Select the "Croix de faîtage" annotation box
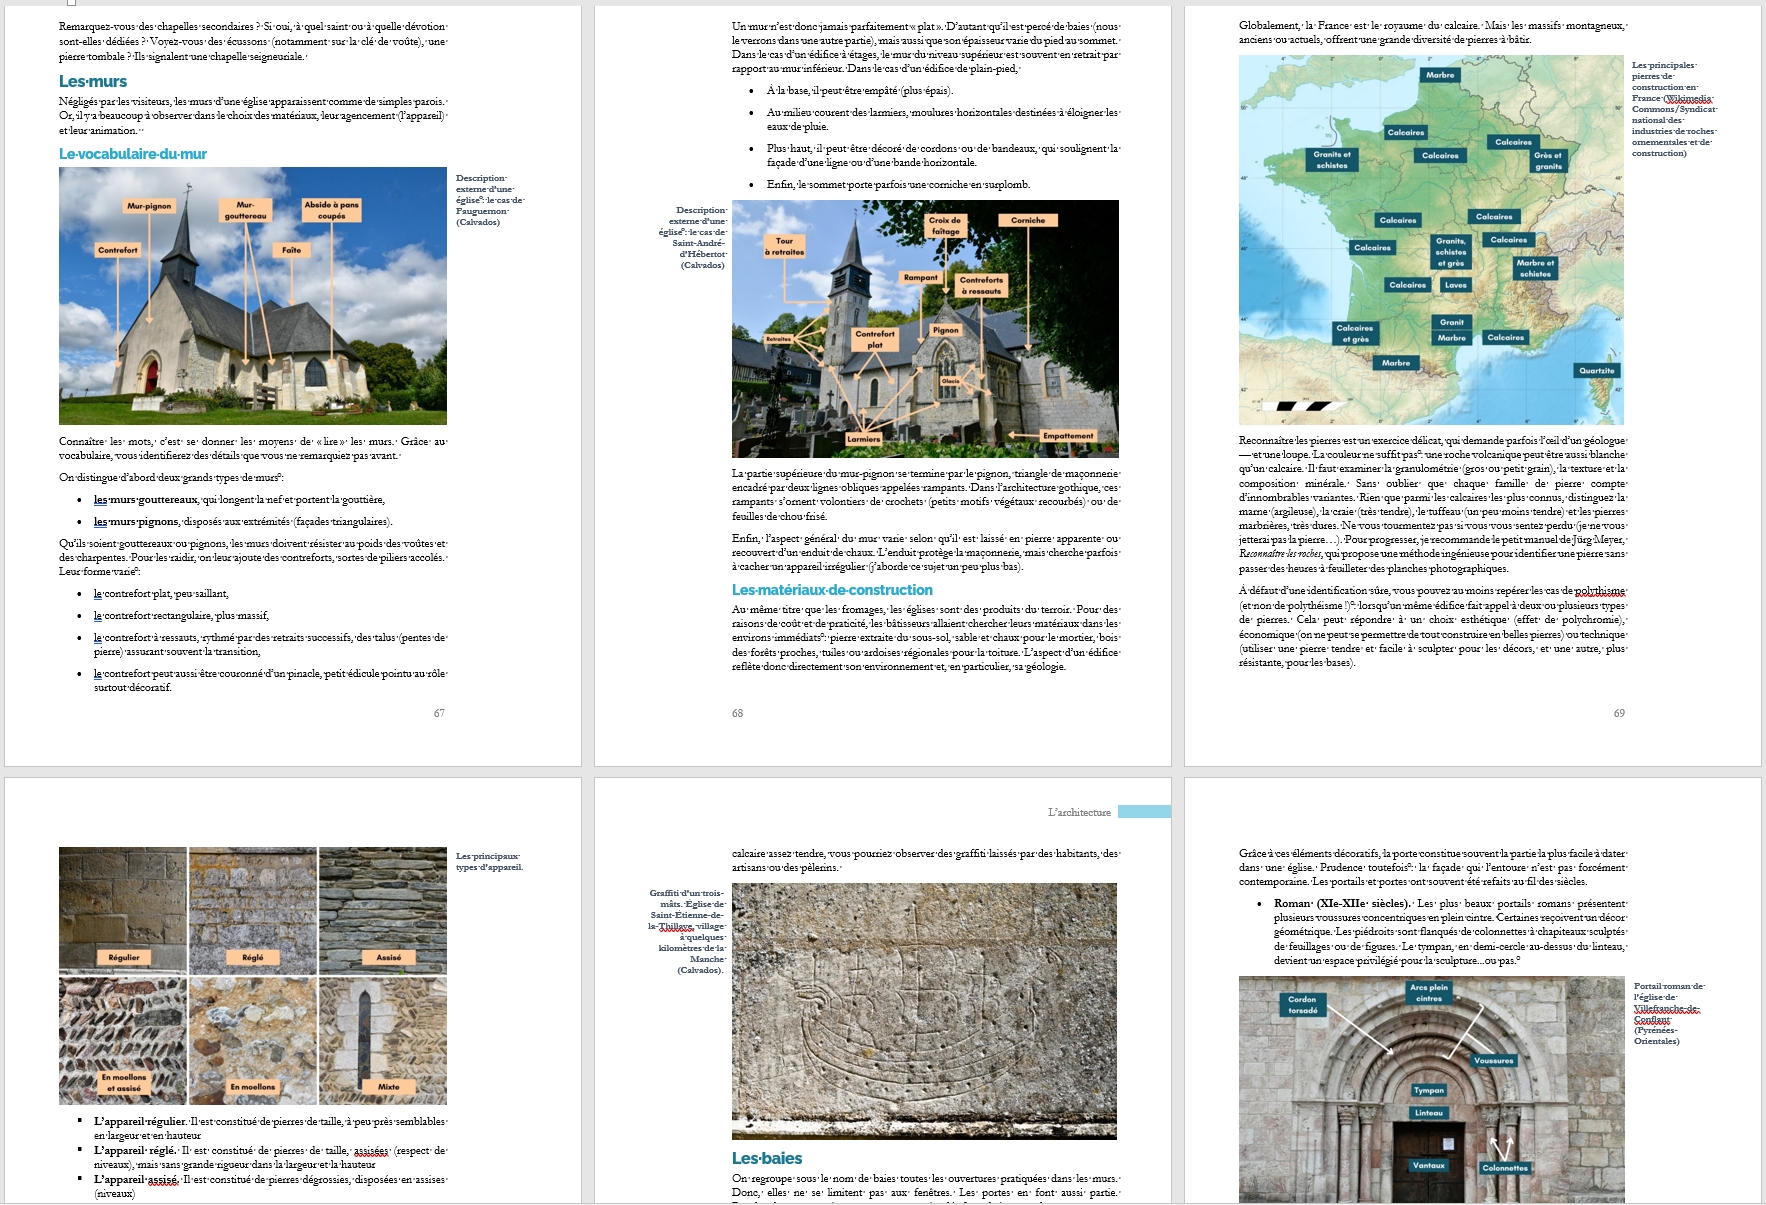Screen dimensions: 1766x1205 point(945,226)
